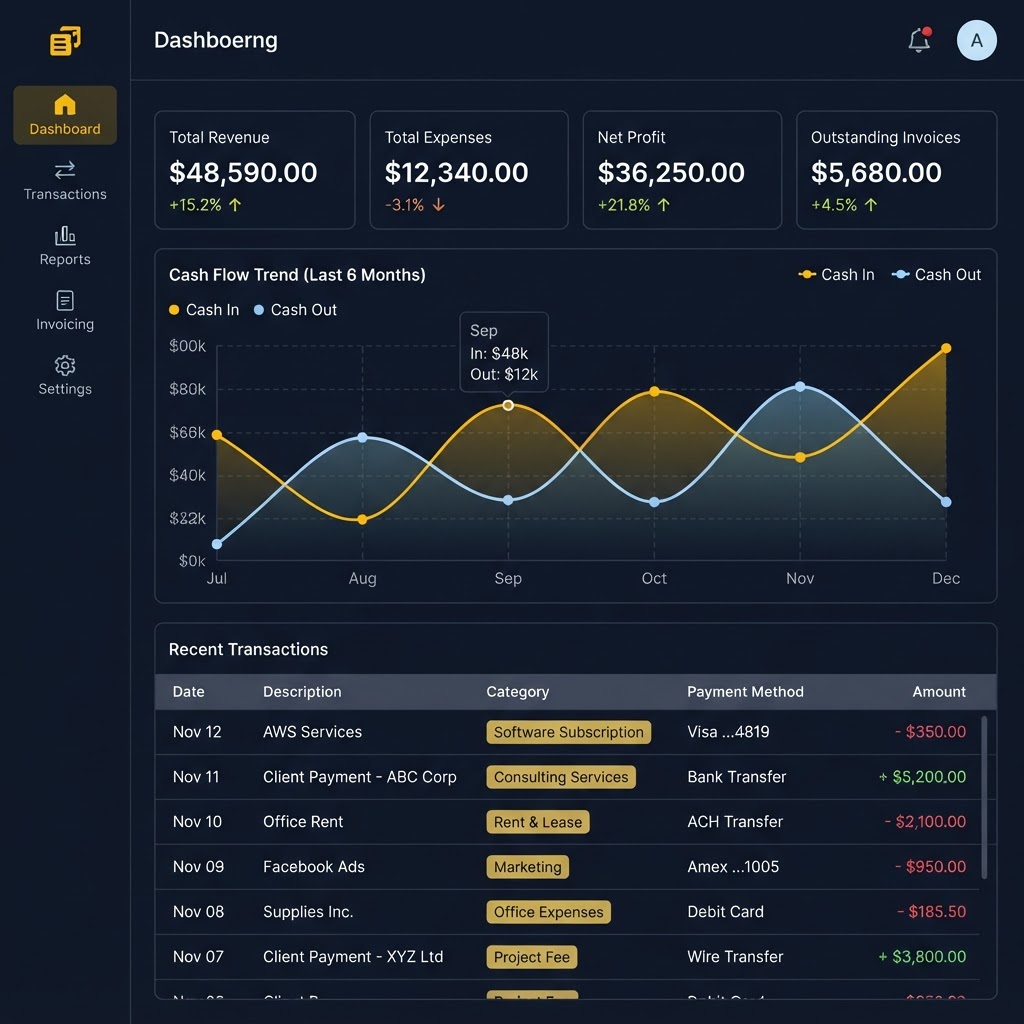Click the transactions table scrollbar
The image size is (1024, 1024).
(984, 797)
